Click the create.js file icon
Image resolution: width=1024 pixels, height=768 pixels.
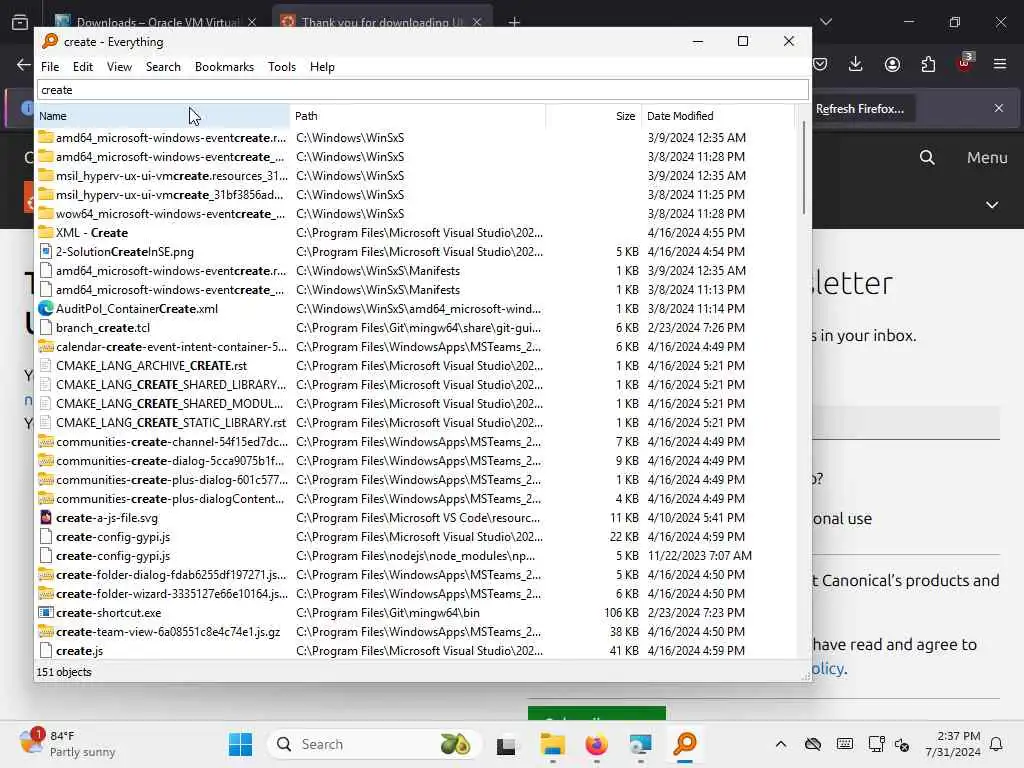tap(46, 650)
